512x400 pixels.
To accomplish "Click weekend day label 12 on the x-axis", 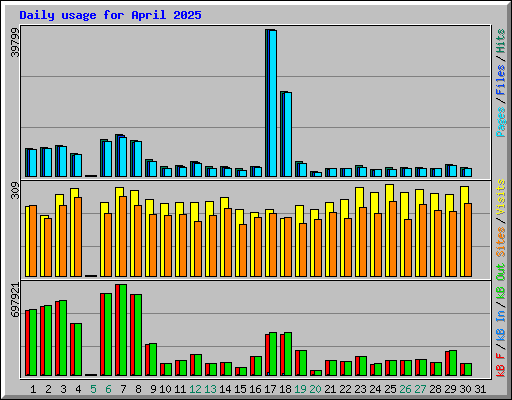I will pyautogui.click(x=196, y=389).
